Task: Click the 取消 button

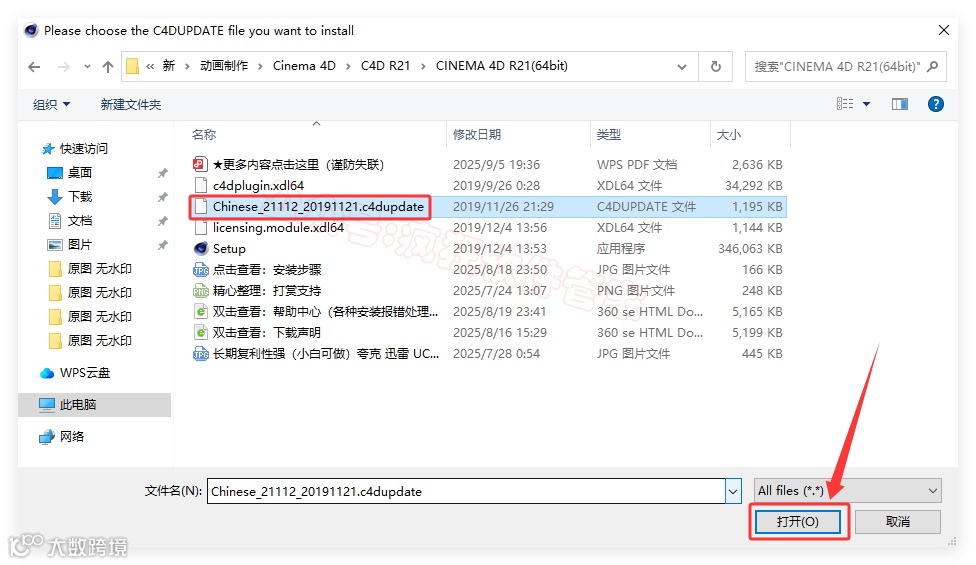Action: click(x=898, y=521)
